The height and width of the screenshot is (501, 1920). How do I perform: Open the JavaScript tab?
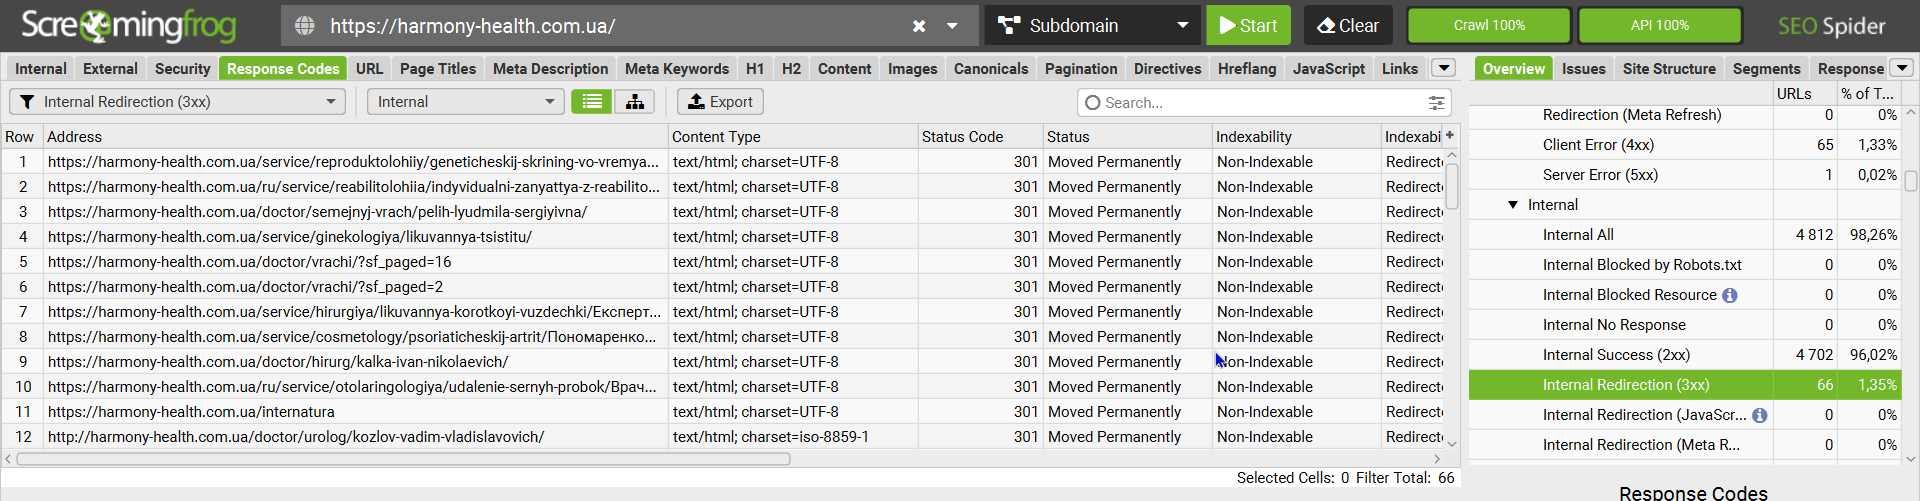pos(1328,69)
